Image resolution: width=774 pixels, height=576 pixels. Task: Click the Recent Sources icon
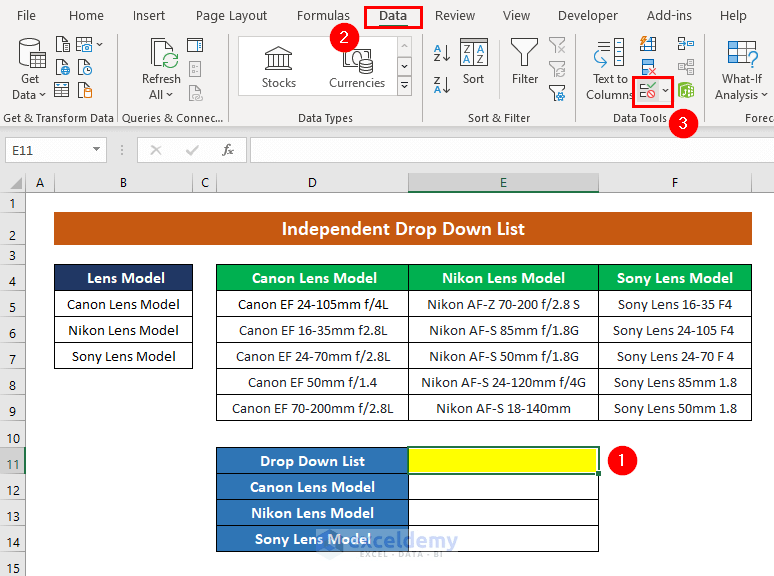tap(85, 67)
